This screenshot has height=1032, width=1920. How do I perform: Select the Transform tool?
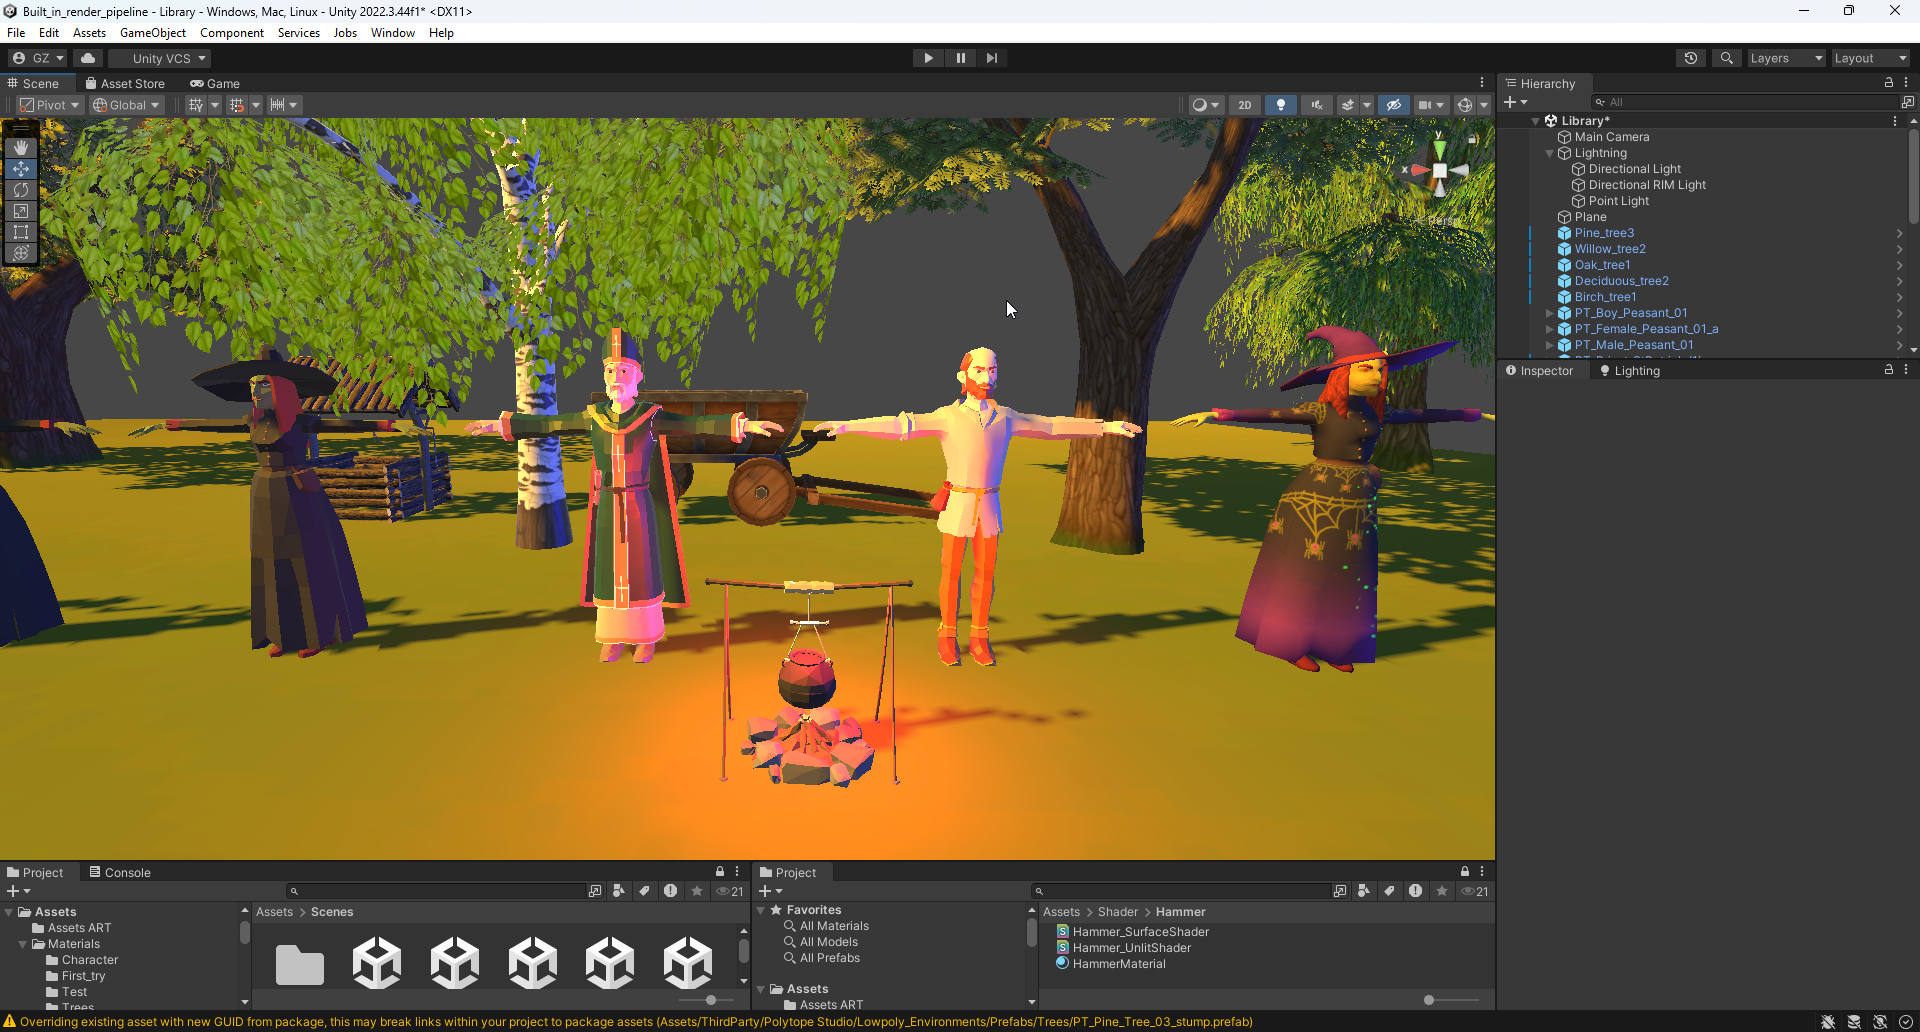[x=21, y=253]
